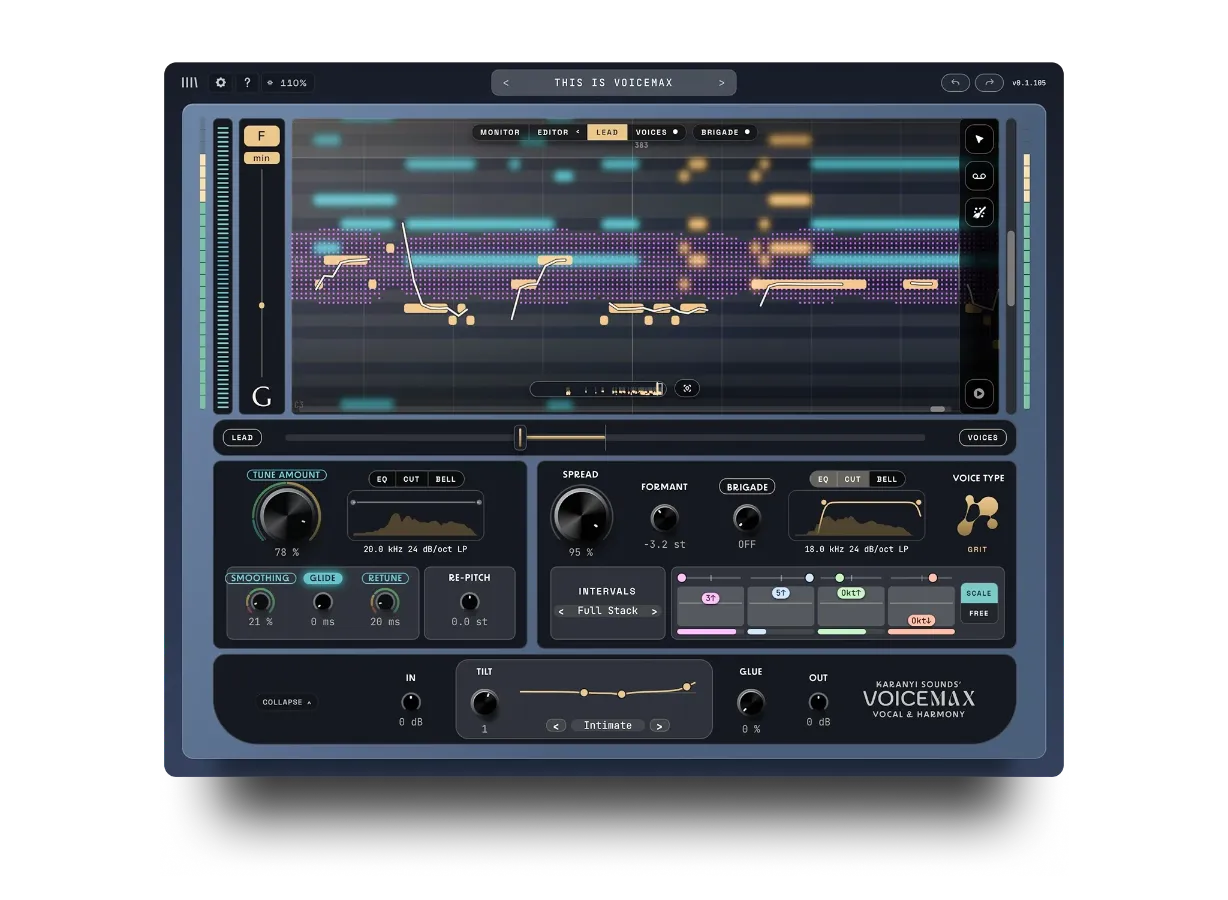Click the editor vertical scrollbar
Screen dimensions: 1228x900
(x=1011, y=268)
